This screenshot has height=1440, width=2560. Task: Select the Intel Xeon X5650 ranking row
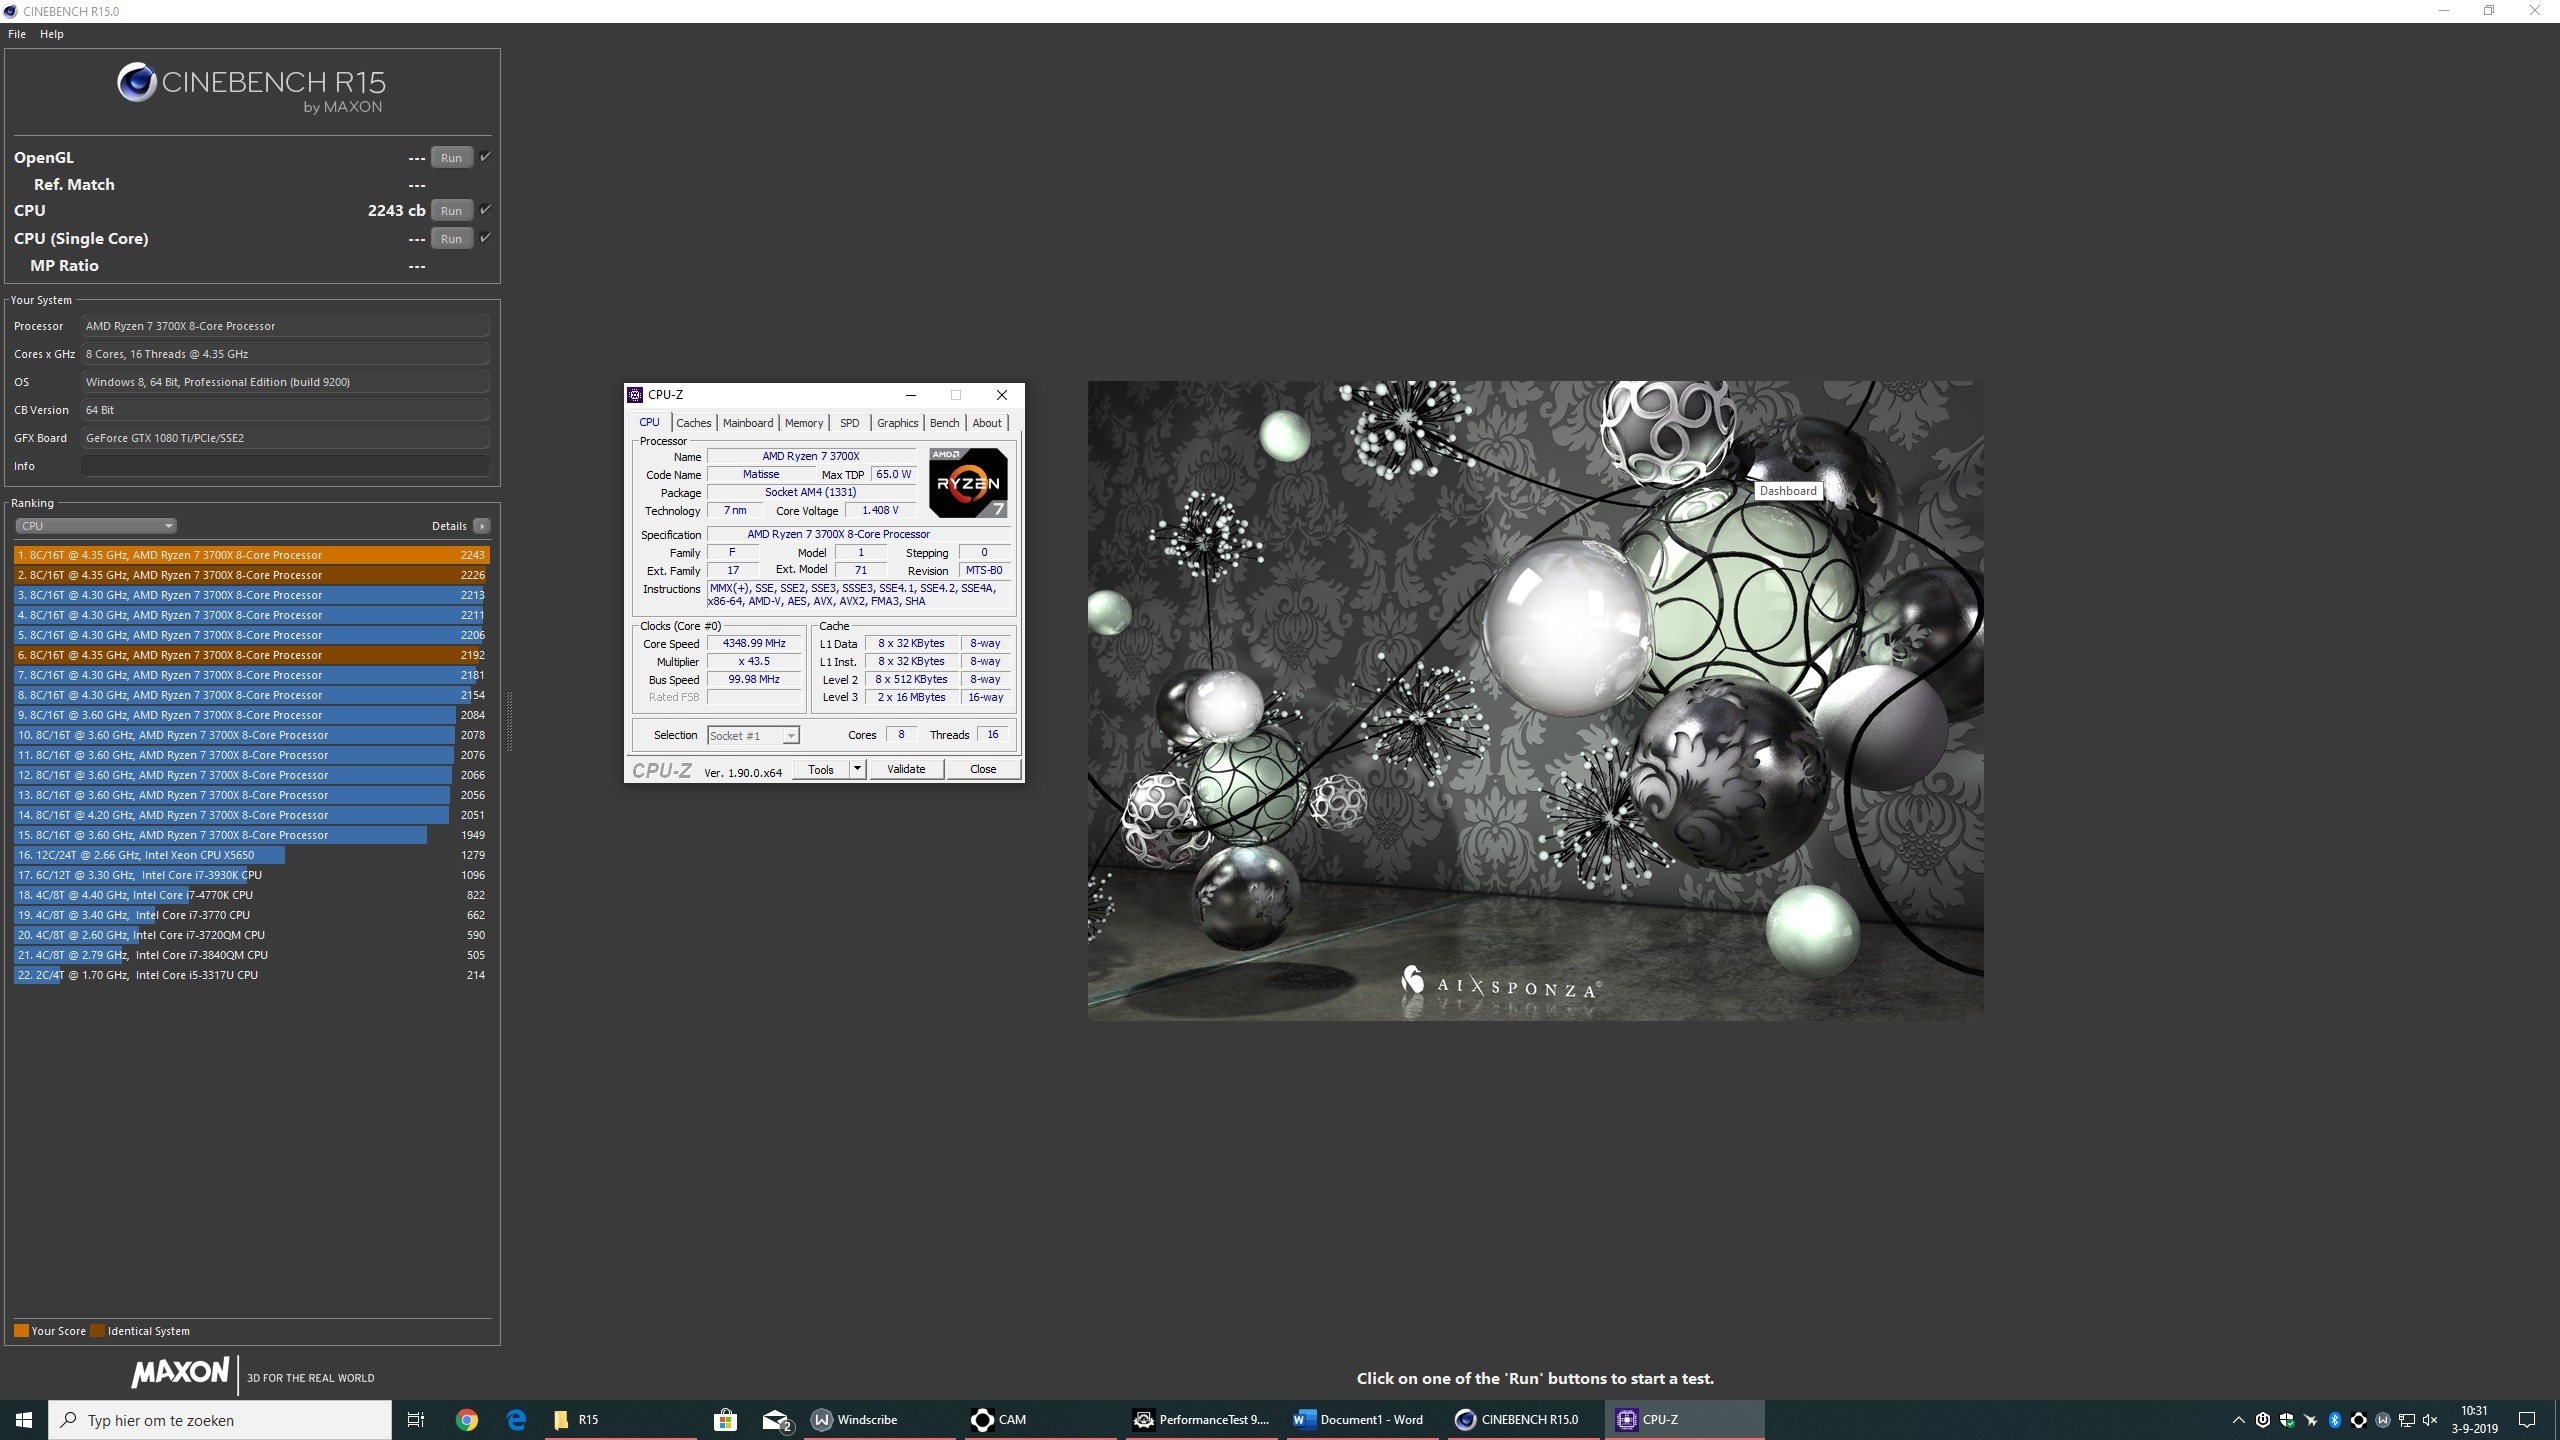coord(252,855)
